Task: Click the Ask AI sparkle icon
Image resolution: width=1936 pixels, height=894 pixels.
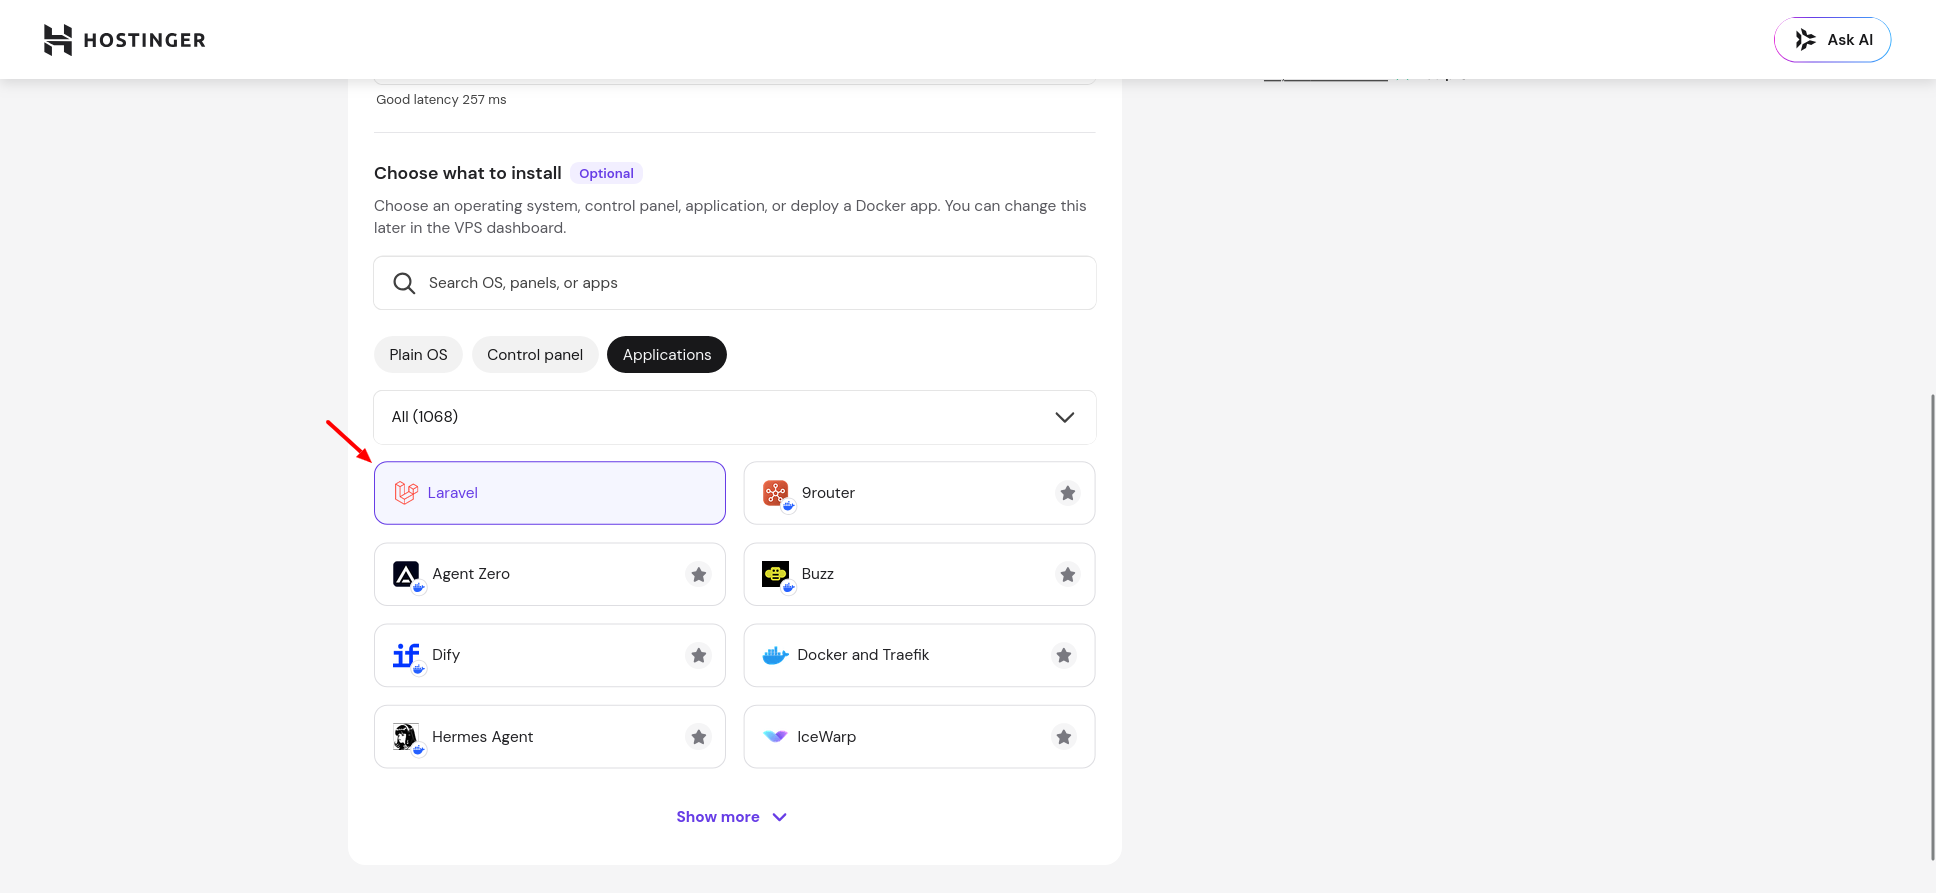Action: [1805, 40]
